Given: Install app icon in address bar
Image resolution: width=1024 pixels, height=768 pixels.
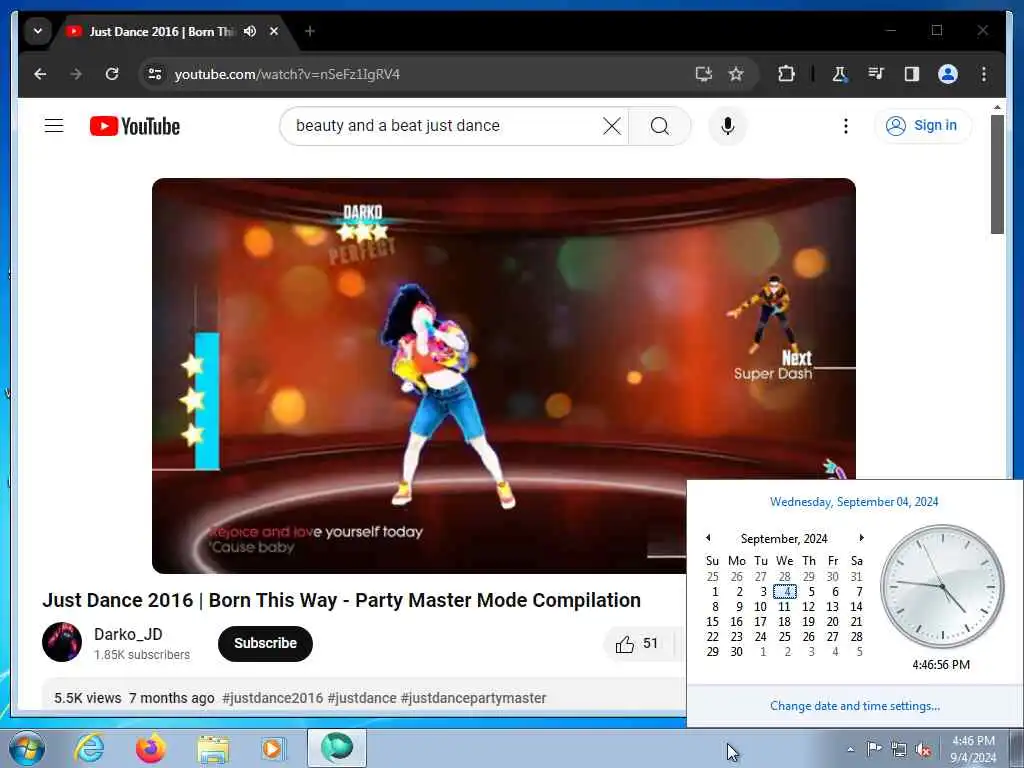Looking at the screenshot, I should [704, 74].
